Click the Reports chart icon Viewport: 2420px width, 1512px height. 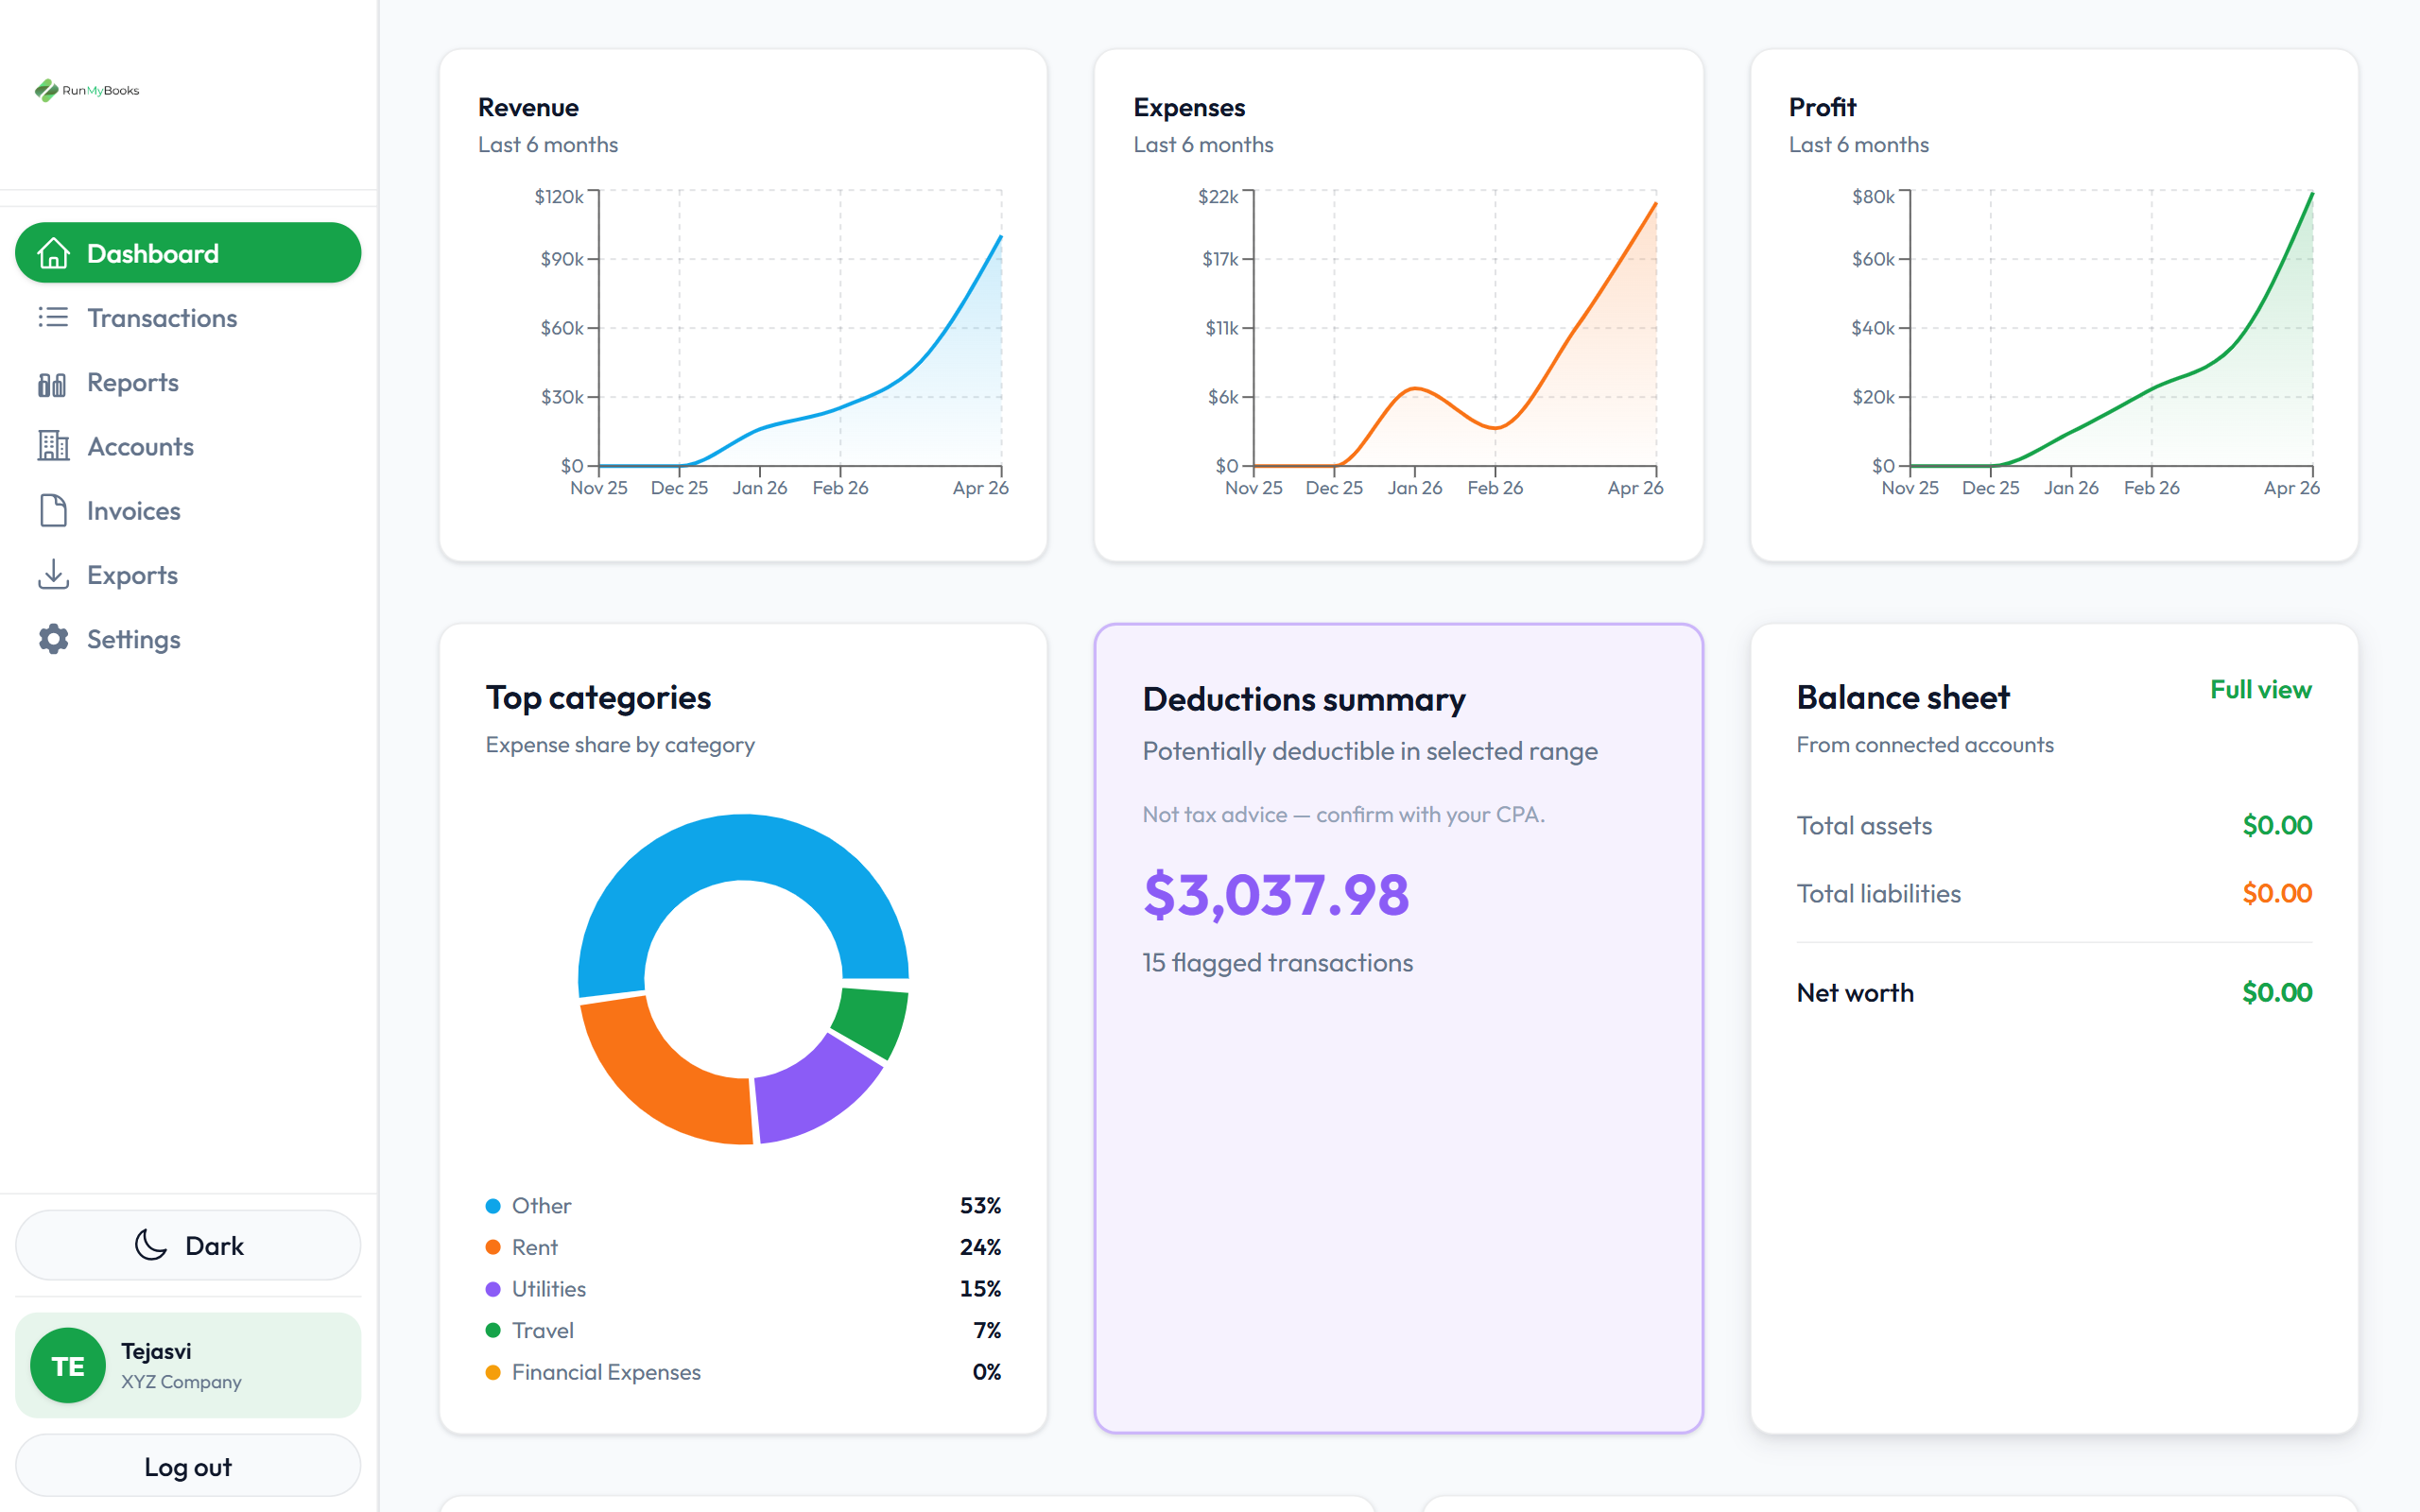[52, 383]
